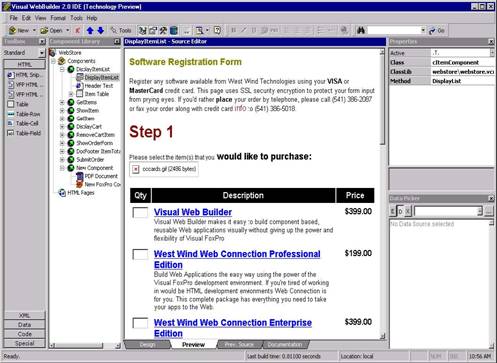Click the blue up arrow toolbar icon
Viewport: 497px width, 363px height.
(x=90, y=31)
